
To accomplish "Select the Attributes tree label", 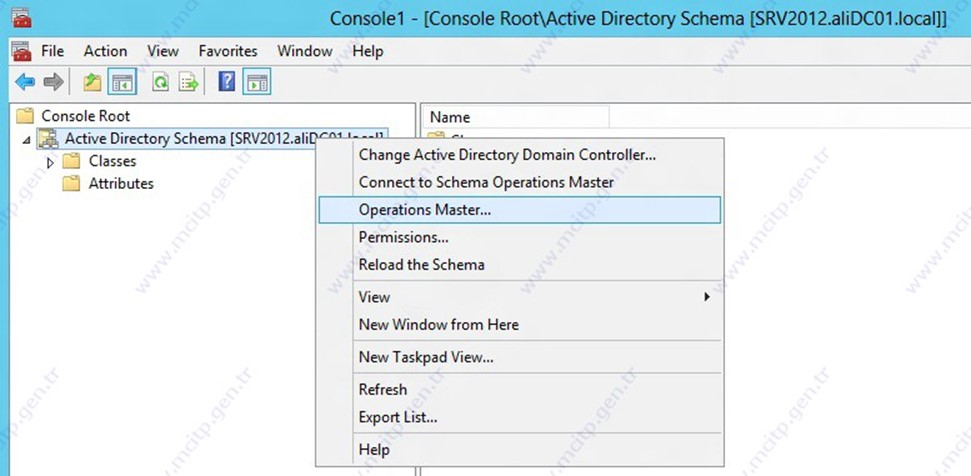I will [x=121, y=183].
